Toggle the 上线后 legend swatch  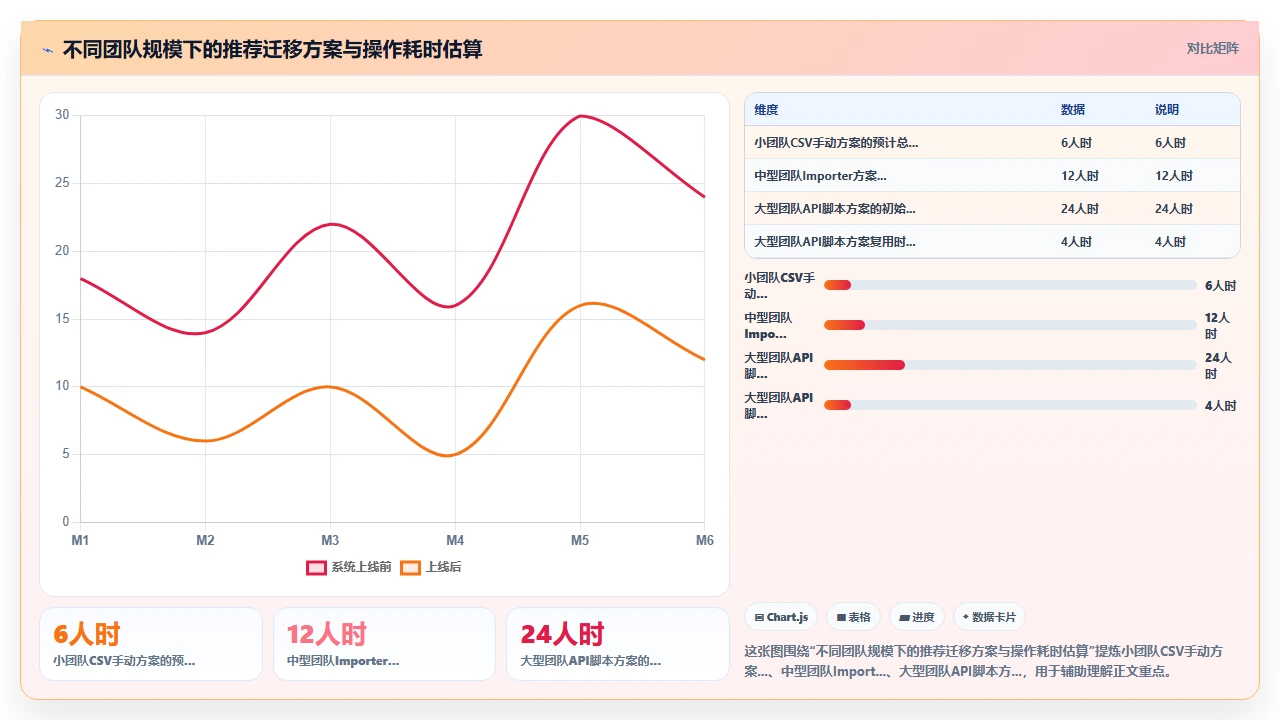pos(410,567)
